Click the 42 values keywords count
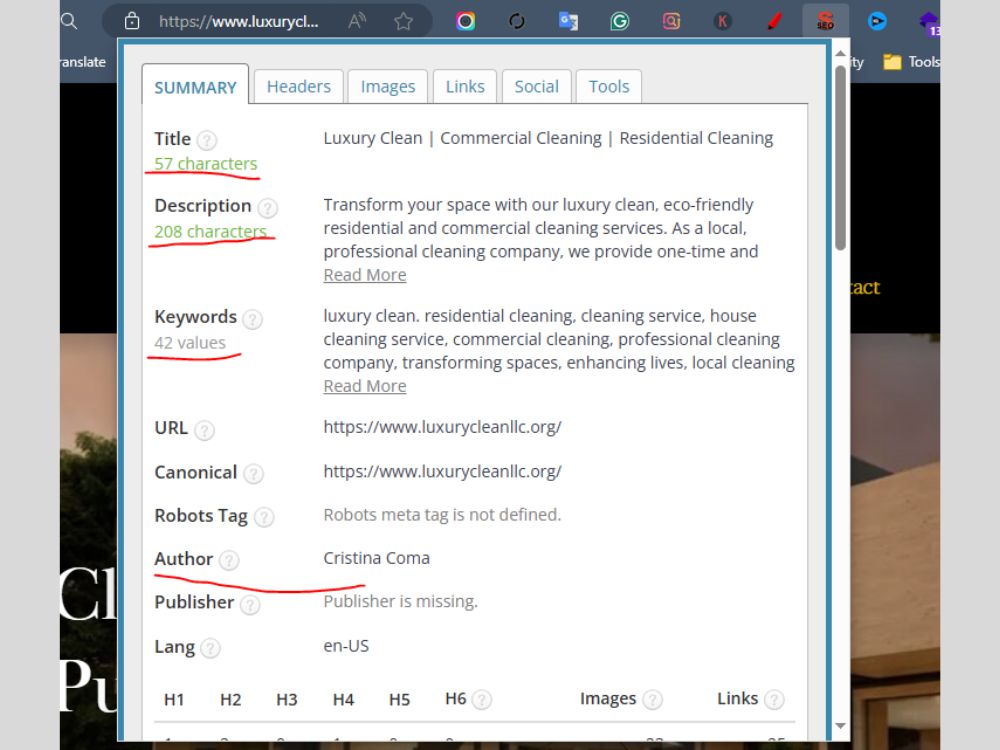 coord(189,343)
